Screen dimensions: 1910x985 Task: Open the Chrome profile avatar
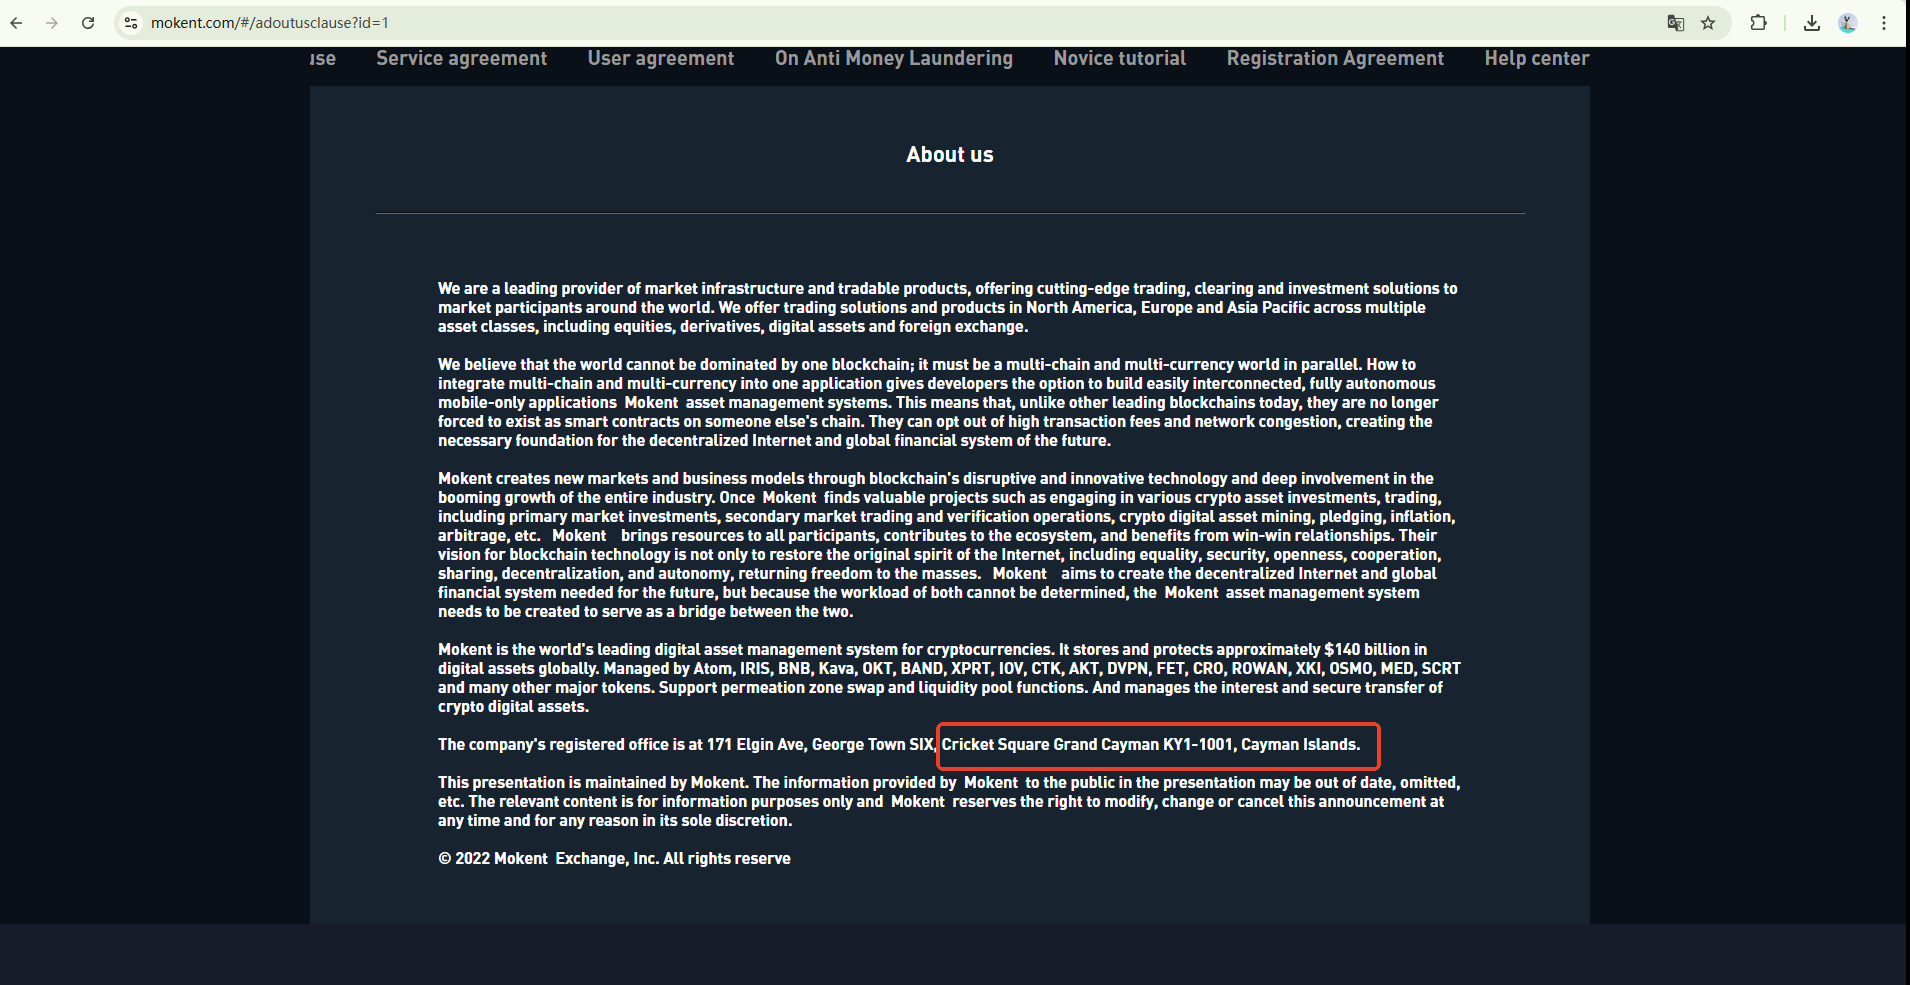pos(1848,23)
